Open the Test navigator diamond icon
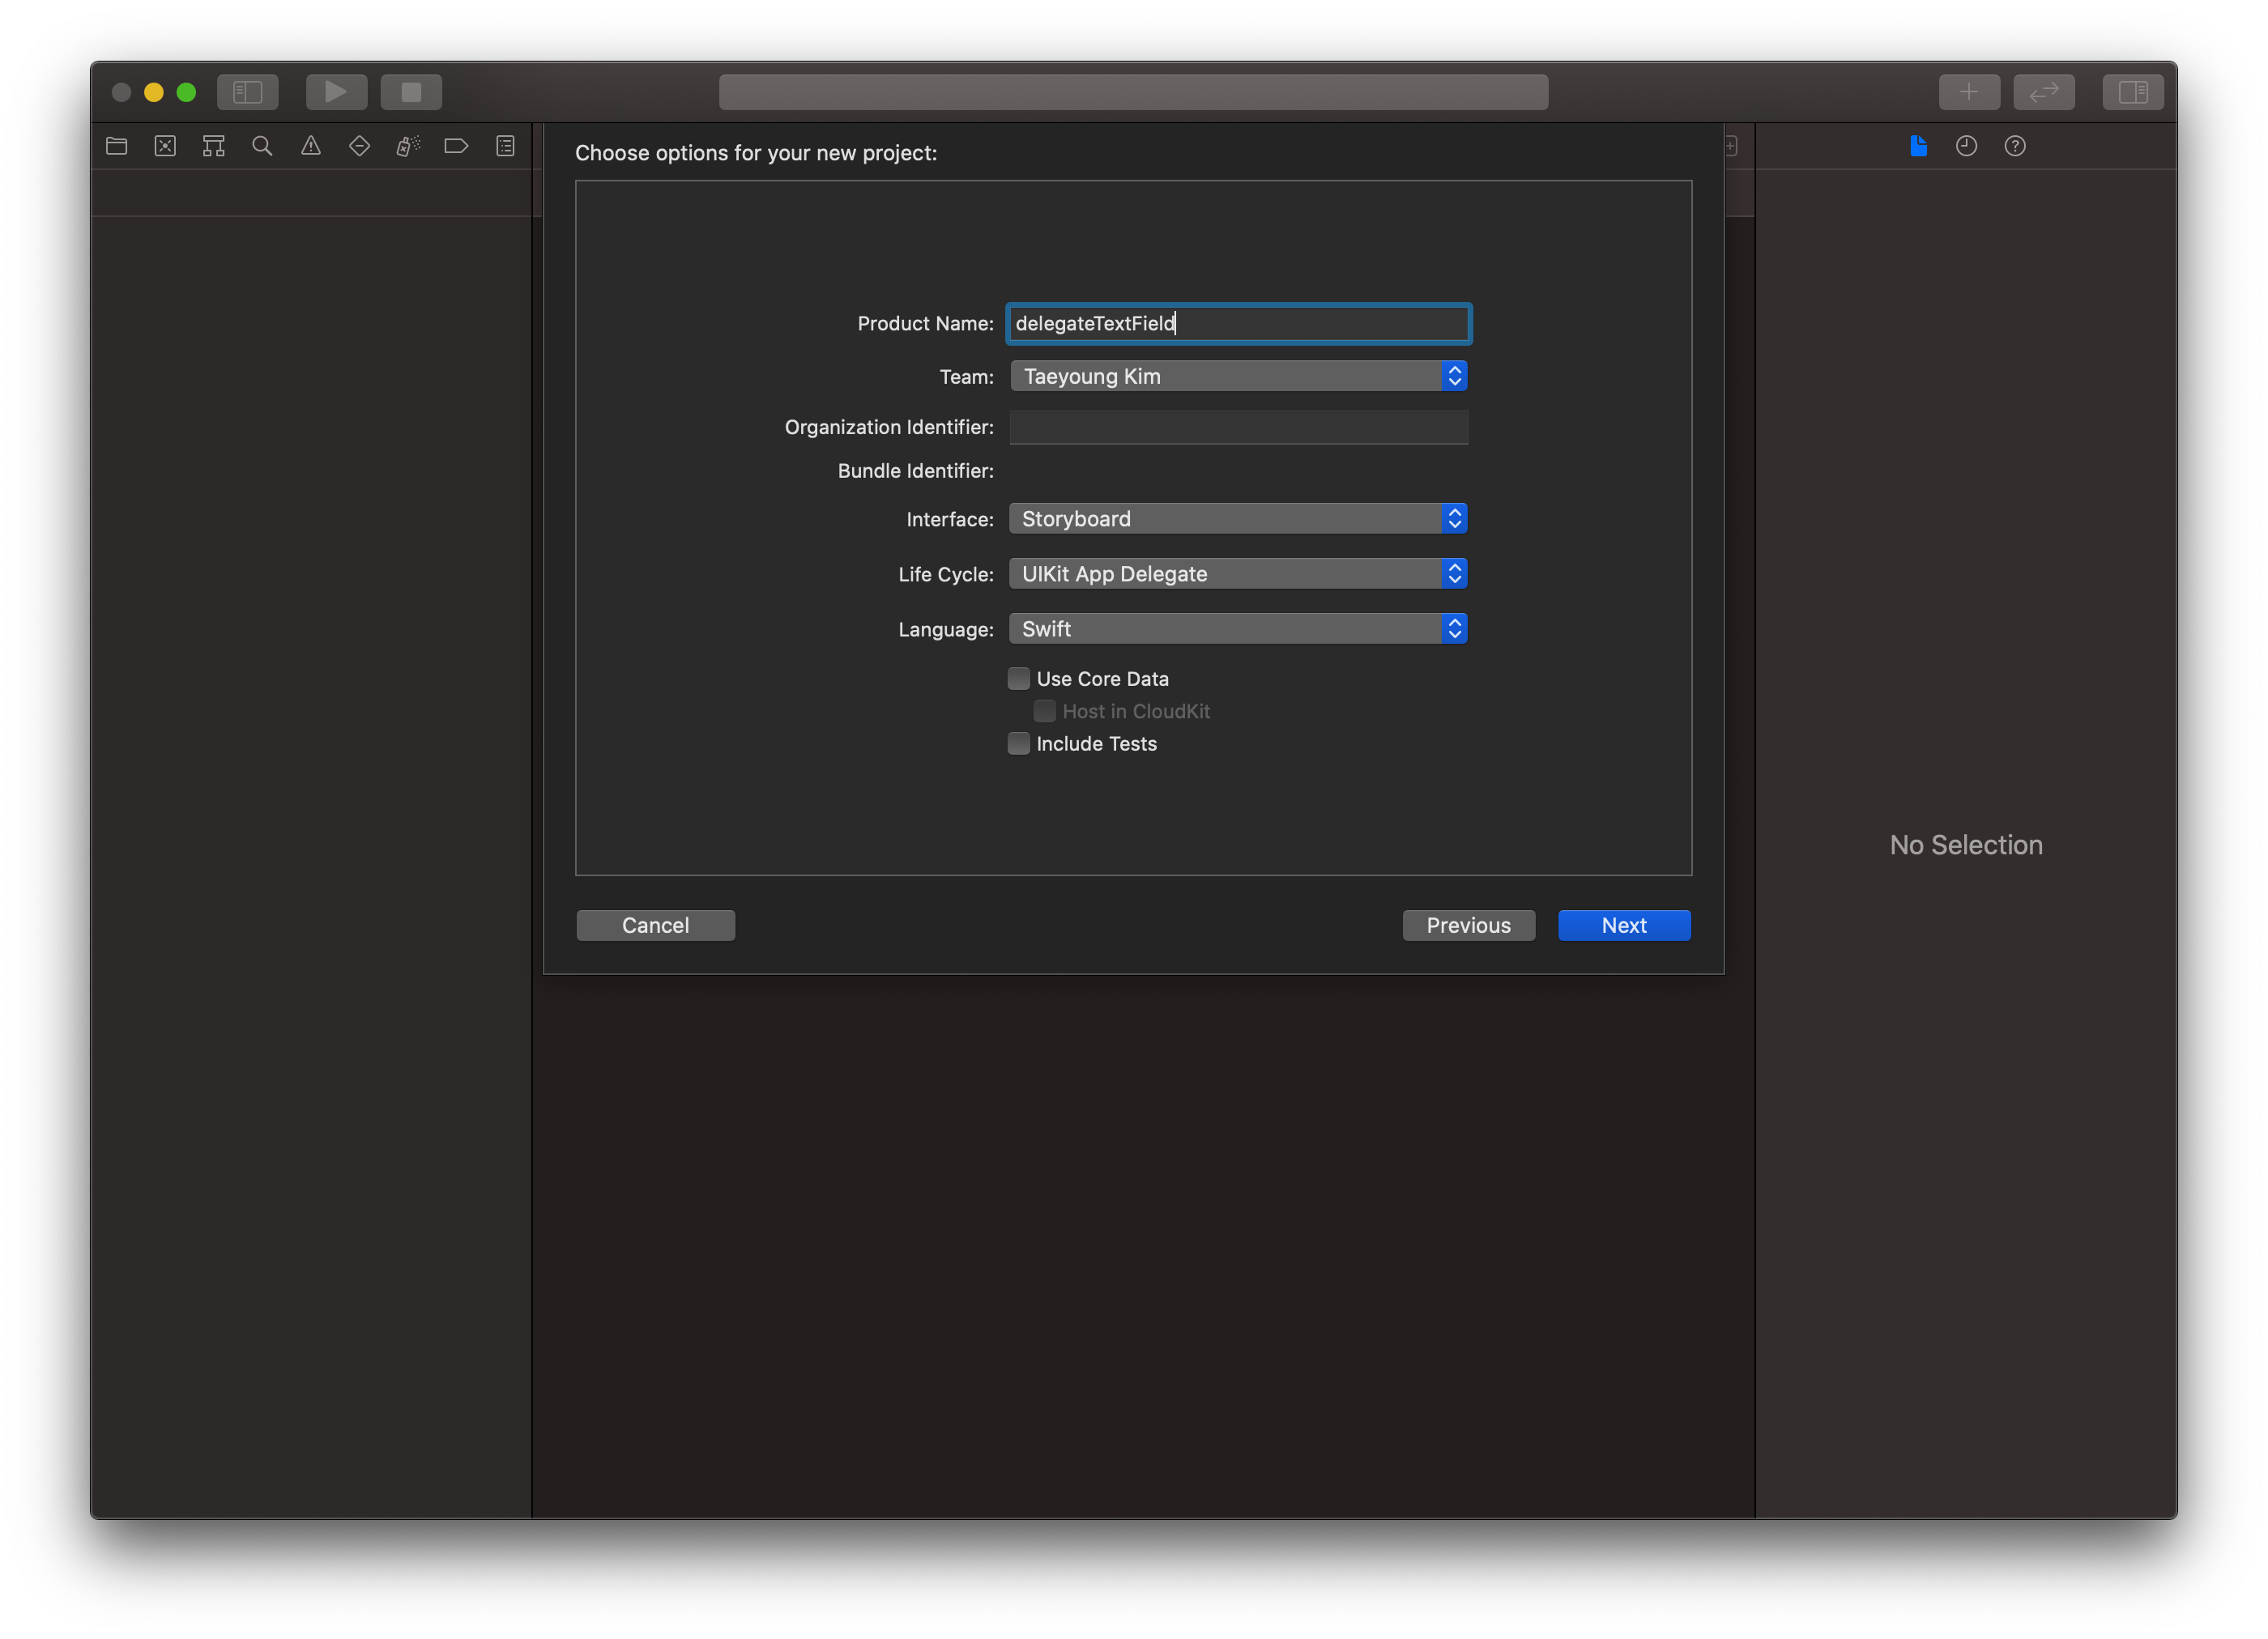This screenshot has height=1639, width=2268. pyautogui.click(x=359, y=146)
